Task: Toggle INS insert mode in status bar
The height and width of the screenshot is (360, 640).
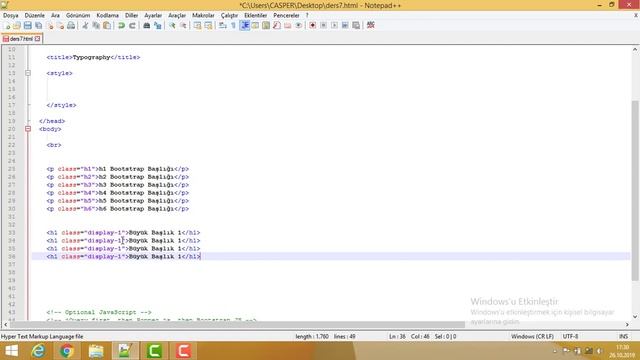Action: [x=623, y=336]
